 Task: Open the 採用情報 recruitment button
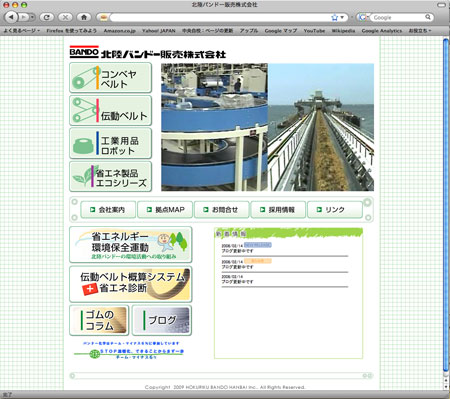[x=278, y=210]
